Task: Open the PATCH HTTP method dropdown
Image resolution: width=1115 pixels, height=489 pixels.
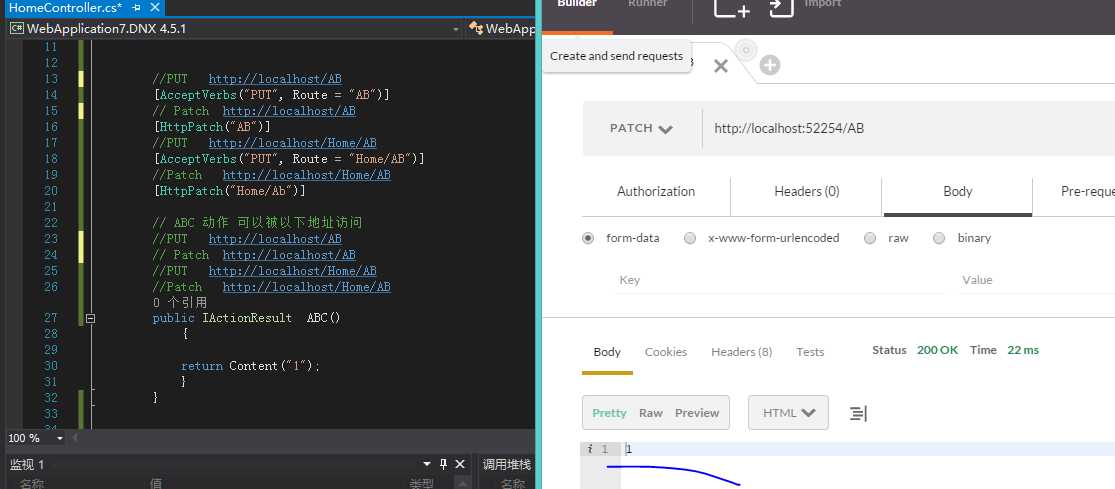Action: (641, 129)
